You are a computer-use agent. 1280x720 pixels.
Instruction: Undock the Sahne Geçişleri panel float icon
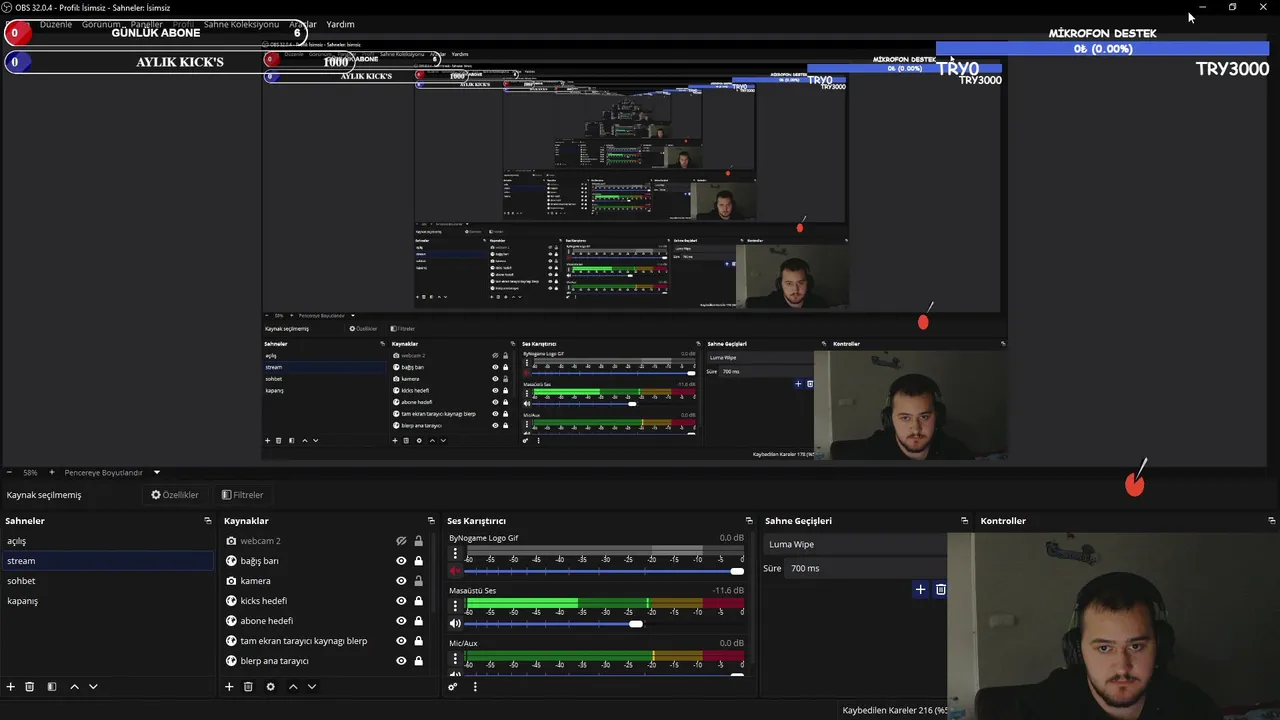tap(964, 521)
